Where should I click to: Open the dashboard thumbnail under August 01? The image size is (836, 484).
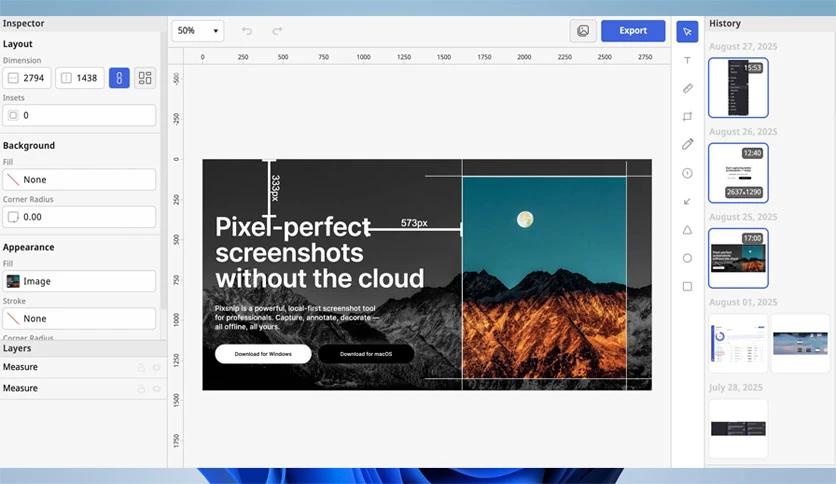738,343
